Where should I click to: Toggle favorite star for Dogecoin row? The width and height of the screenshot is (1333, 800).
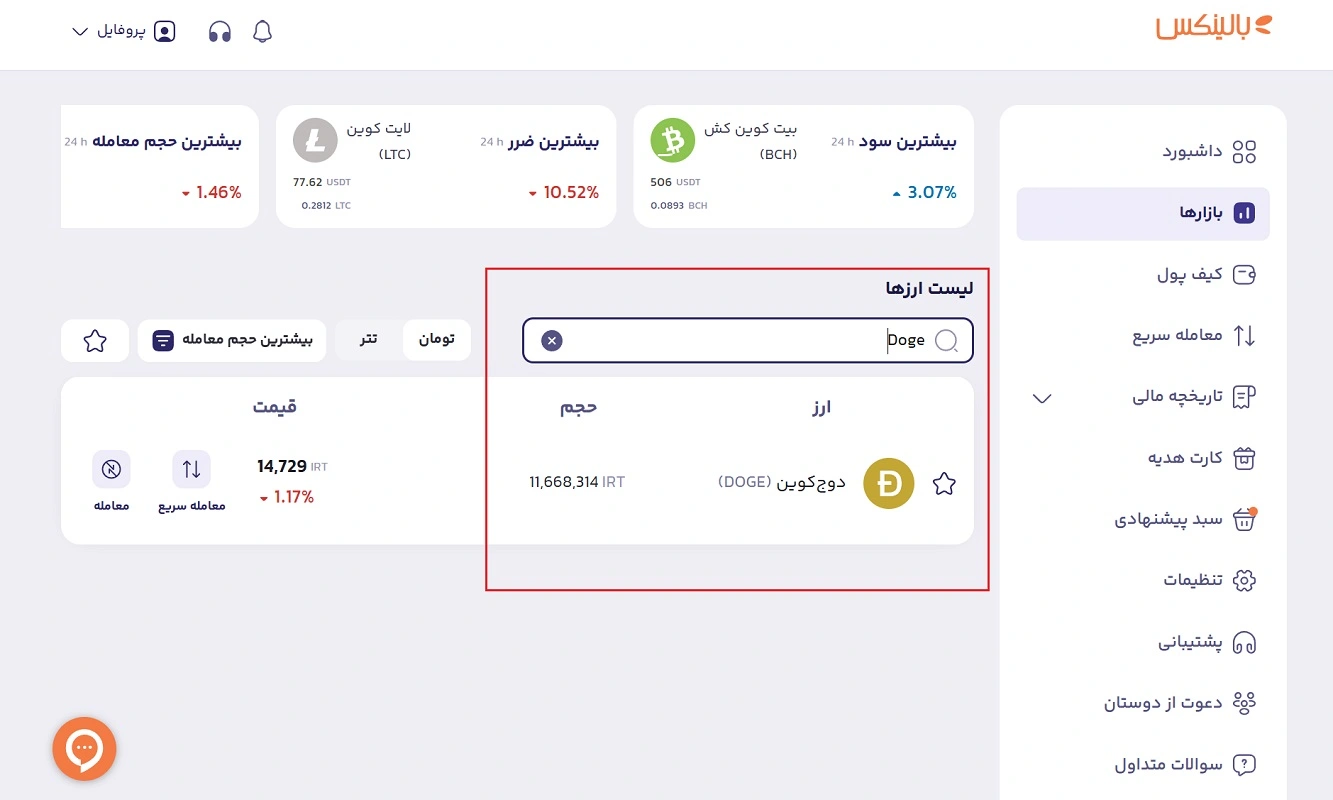click(x=944, y=484)
